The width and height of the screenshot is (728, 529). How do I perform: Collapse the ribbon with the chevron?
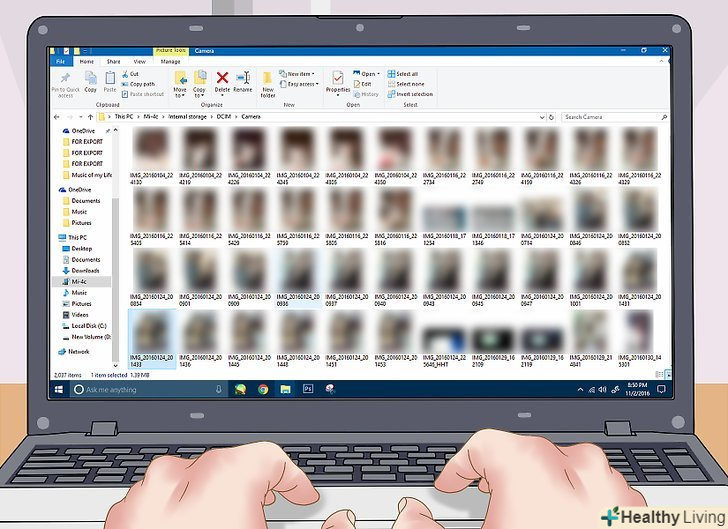(x=662, y=61)
